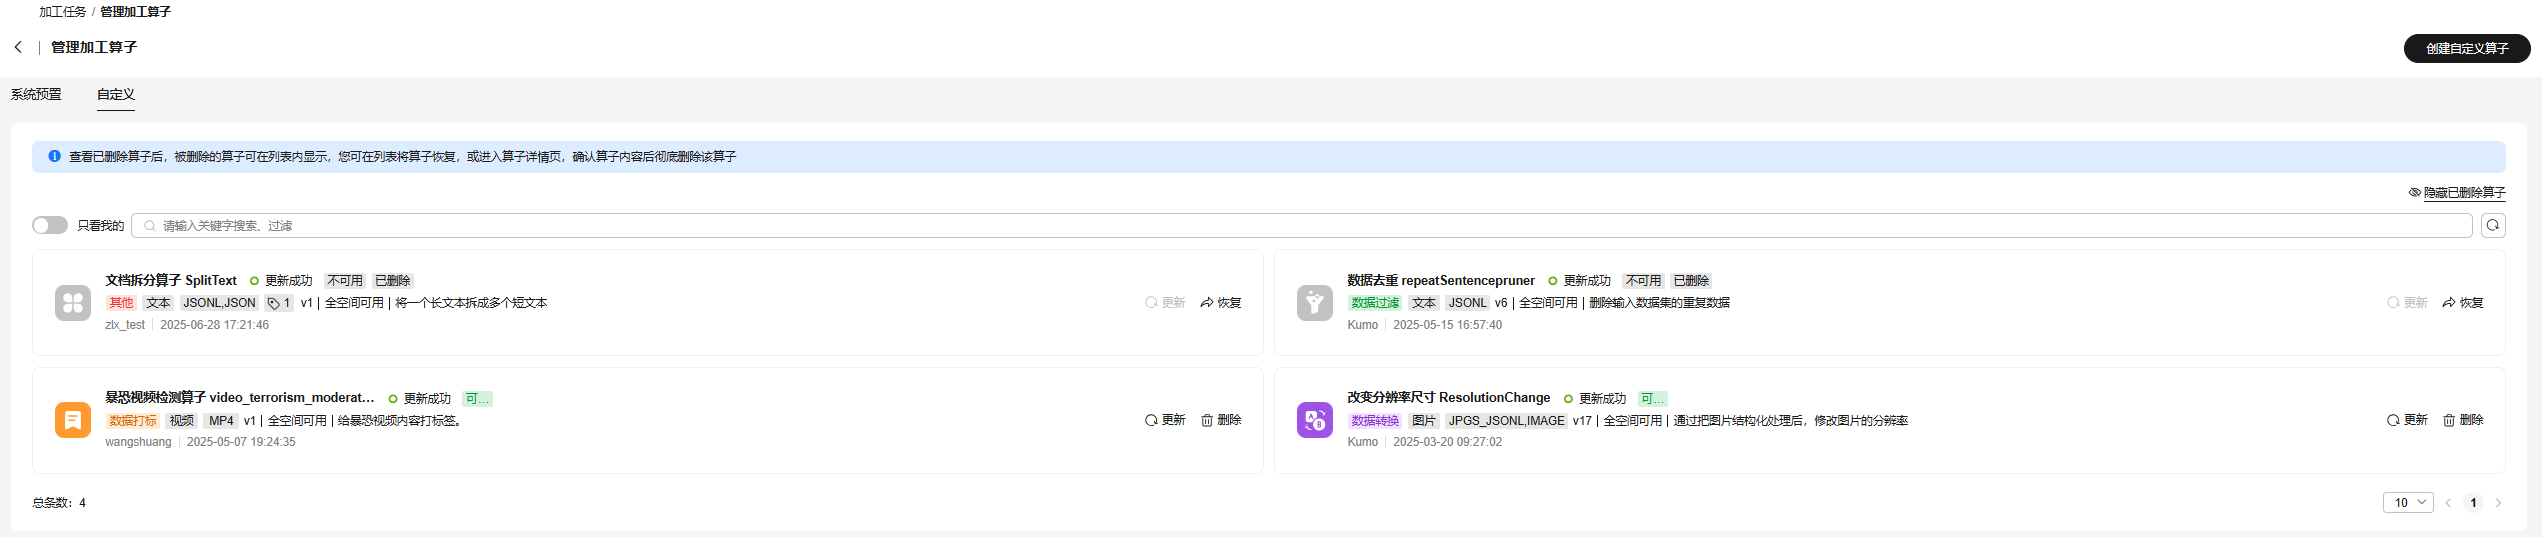
Task: Click the search magnifier icon in search field
Action: [150, 226]
